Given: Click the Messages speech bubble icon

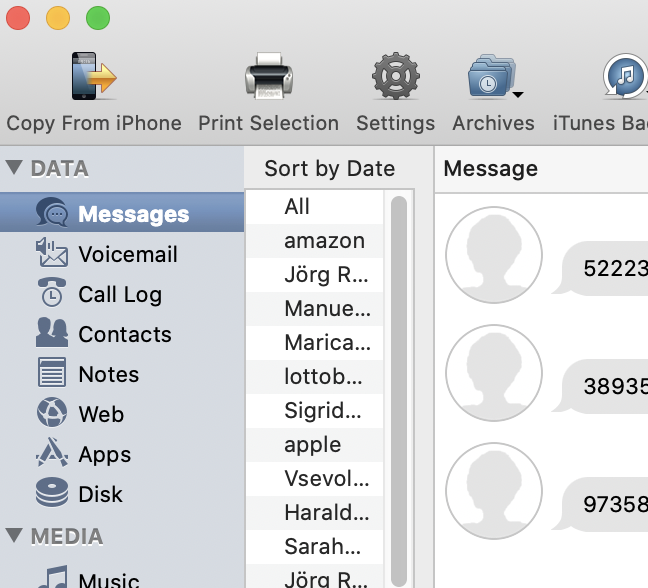Looking at the screenshot, I should point(52,212).
